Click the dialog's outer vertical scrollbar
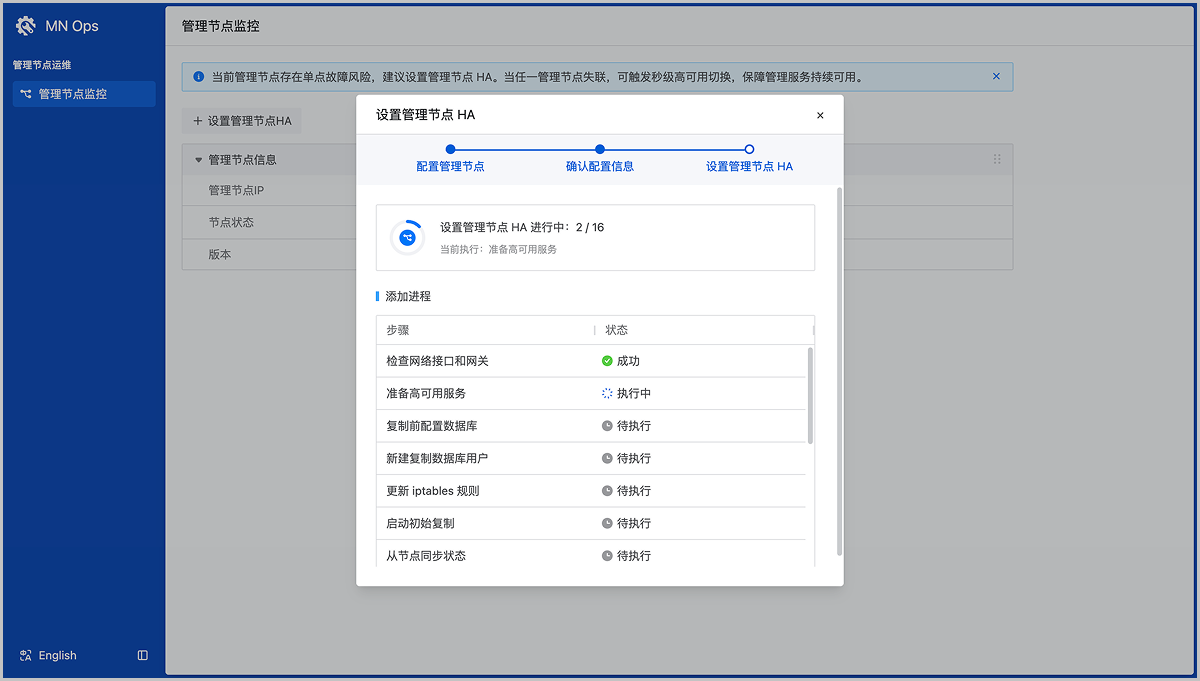The width and height of the screenshot is (1200, 681). click(840, 371)
